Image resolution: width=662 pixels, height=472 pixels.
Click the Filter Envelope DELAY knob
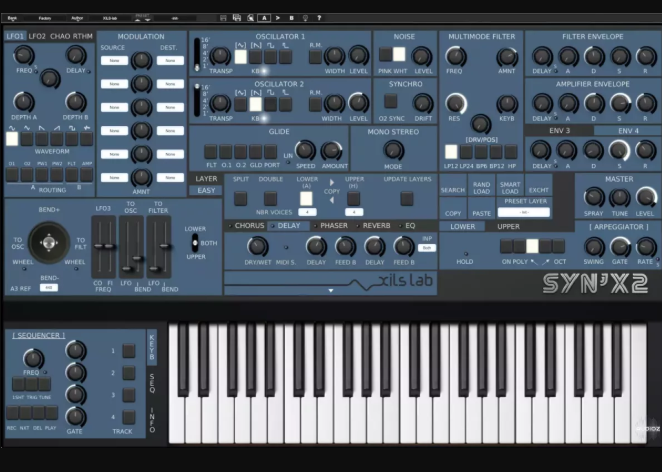(542, 56)
